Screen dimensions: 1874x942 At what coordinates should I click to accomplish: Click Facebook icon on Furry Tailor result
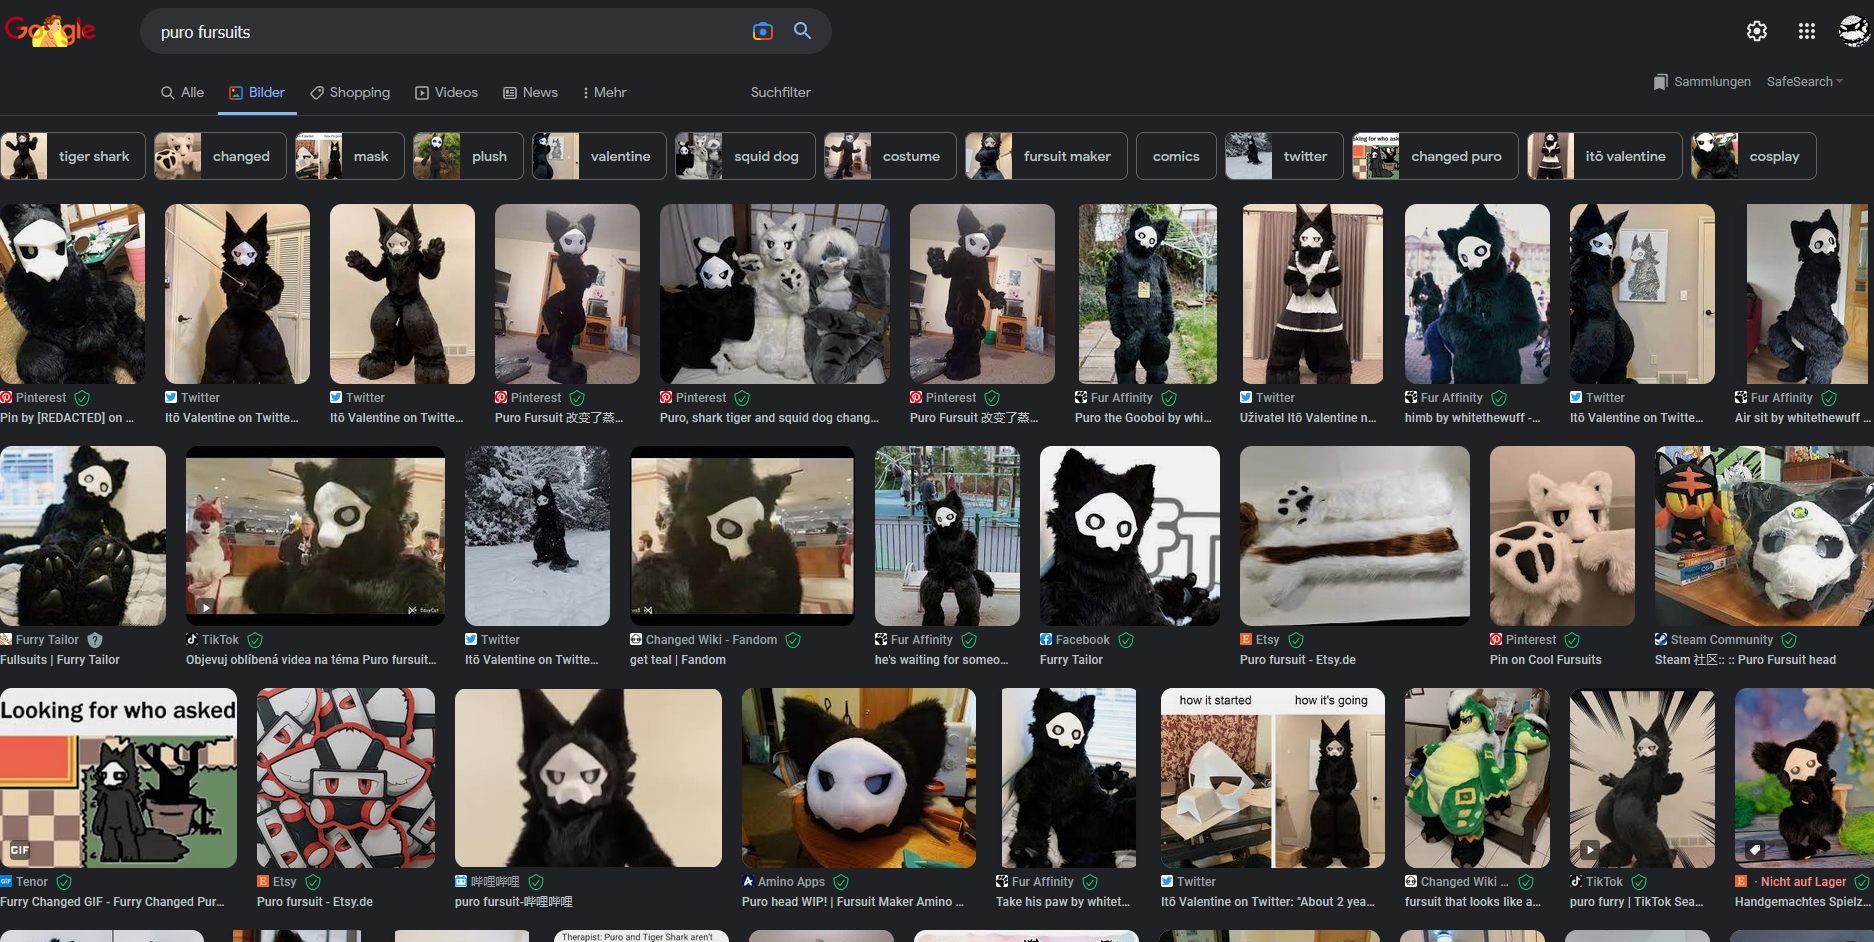(1046, 640)
